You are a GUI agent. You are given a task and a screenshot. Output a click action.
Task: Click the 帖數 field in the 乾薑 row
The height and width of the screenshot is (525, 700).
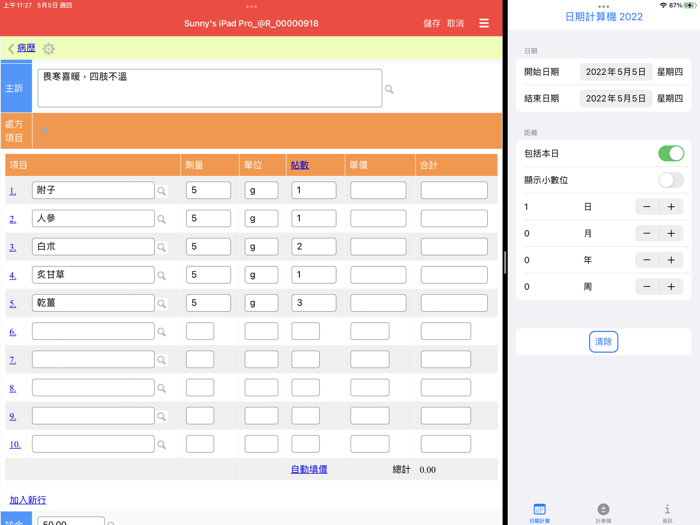tap(314, 303)
